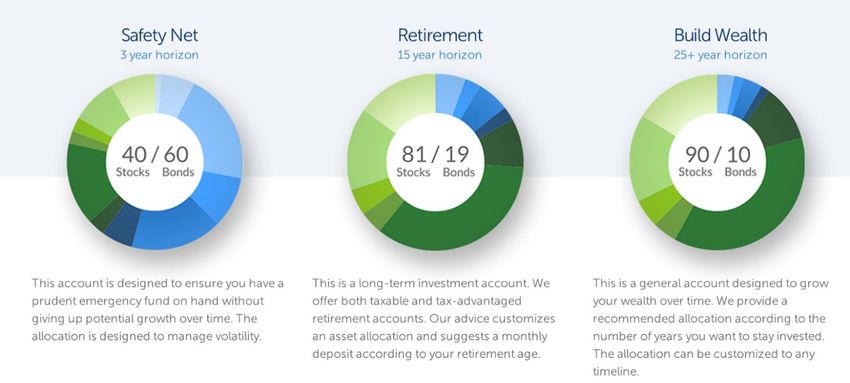Click the 90 / 10 donut center
This screenshot has height=383, width=850.
pyautogui.click(x=717, y=161)
